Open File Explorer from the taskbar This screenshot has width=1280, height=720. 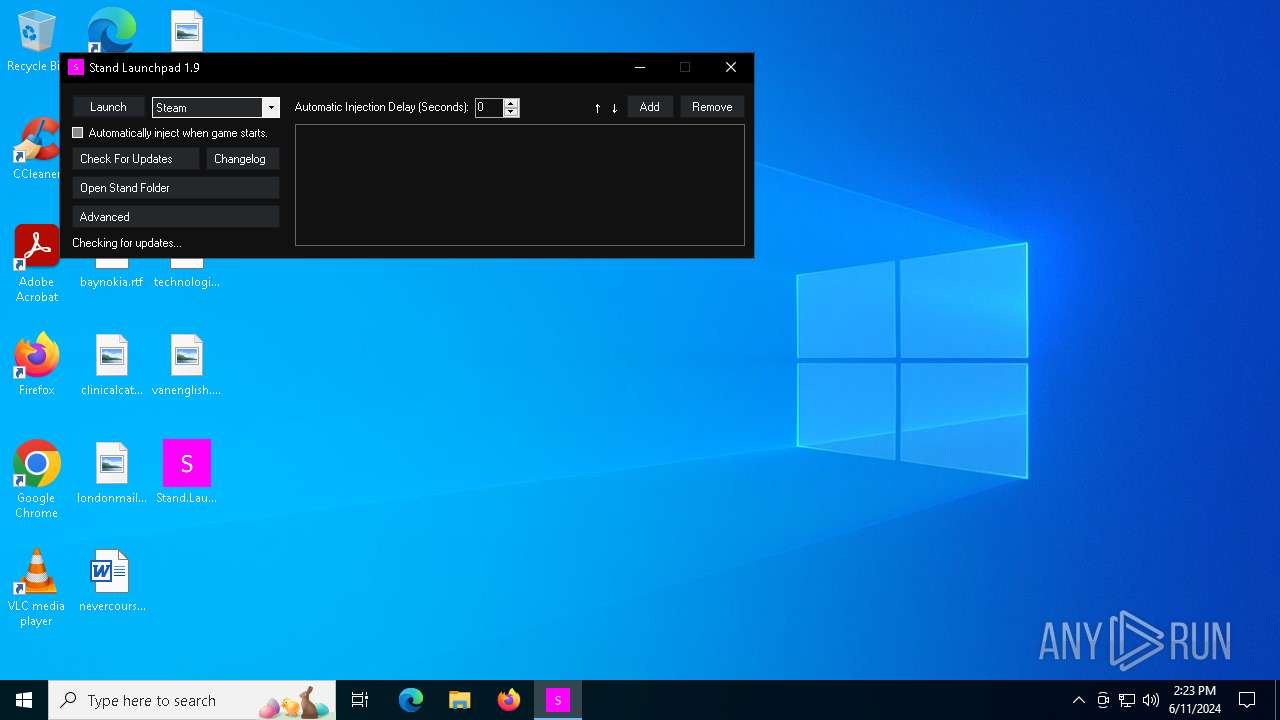point(460,700)
